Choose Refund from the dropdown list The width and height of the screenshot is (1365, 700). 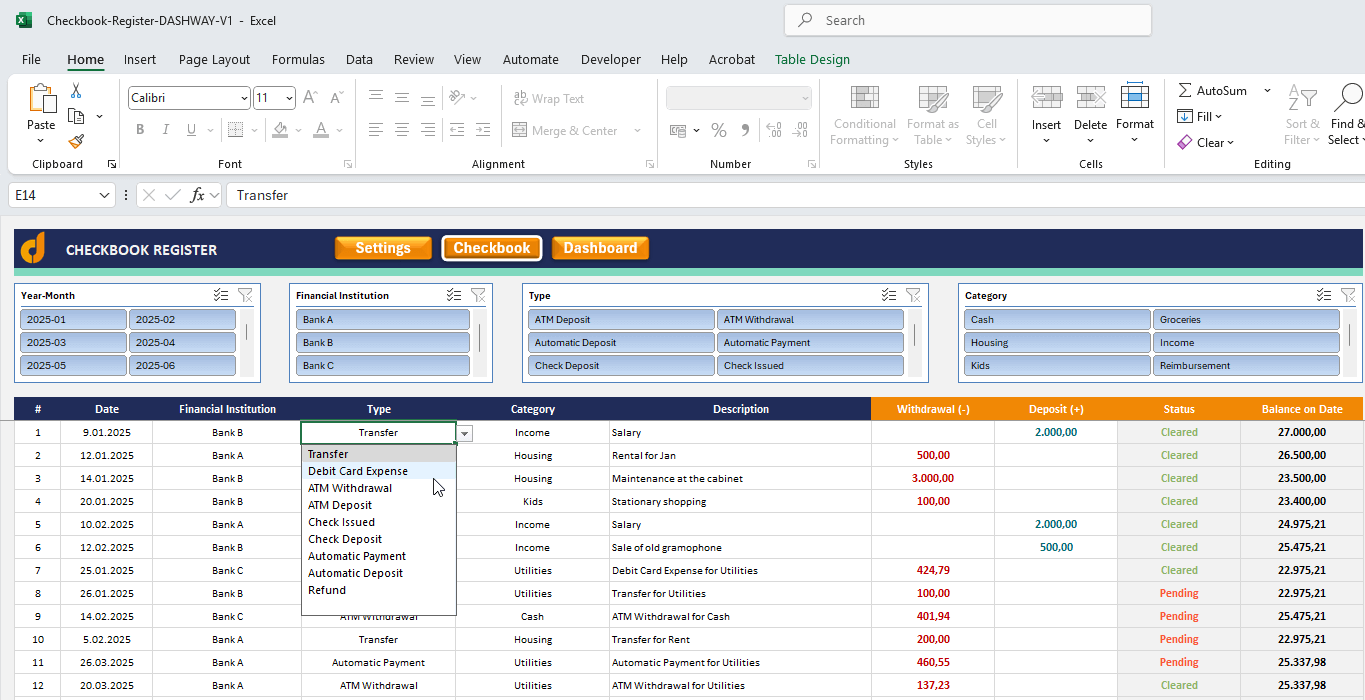[x=378, y=590]
